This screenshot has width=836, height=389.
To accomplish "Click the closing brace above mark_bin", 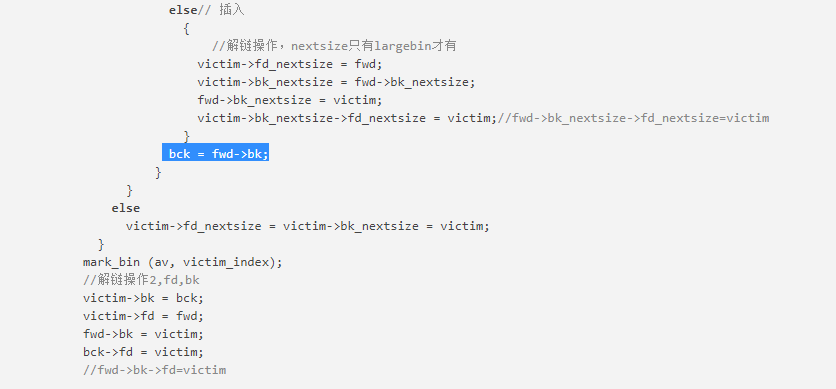I will coord(101,244).
